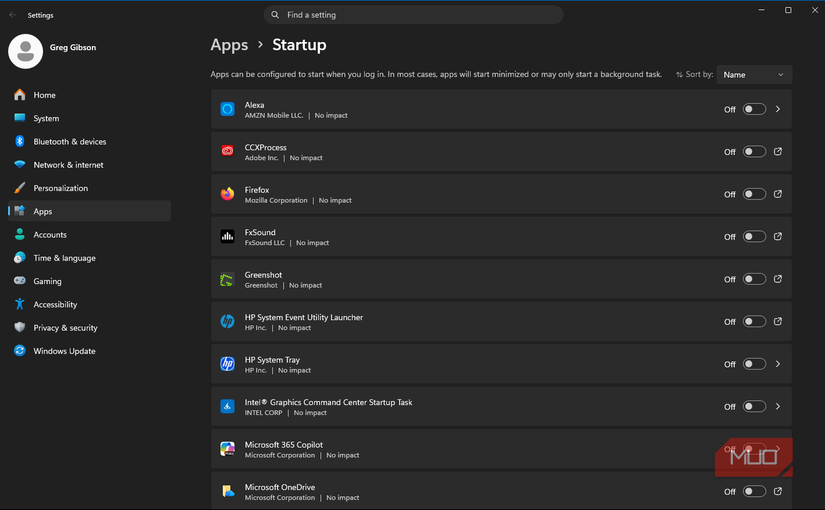Click the Greenshot app icon
825x510 pixels.
point(227,279)
